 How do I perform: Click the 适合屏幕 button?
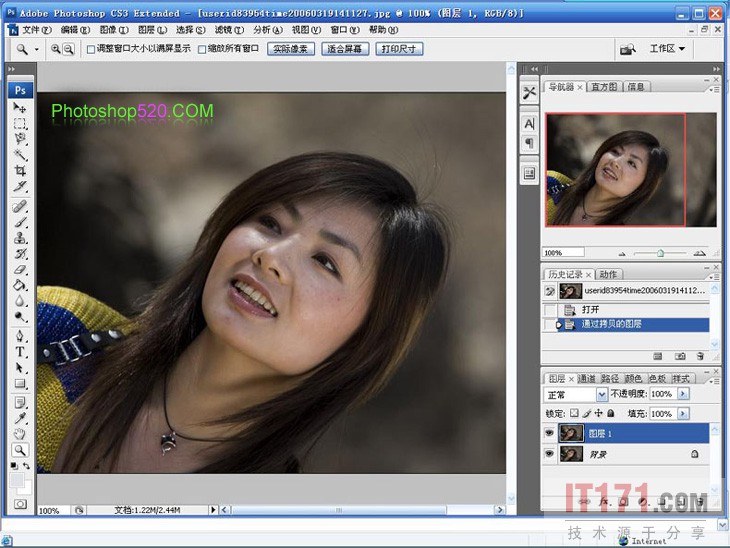[345, 49]
